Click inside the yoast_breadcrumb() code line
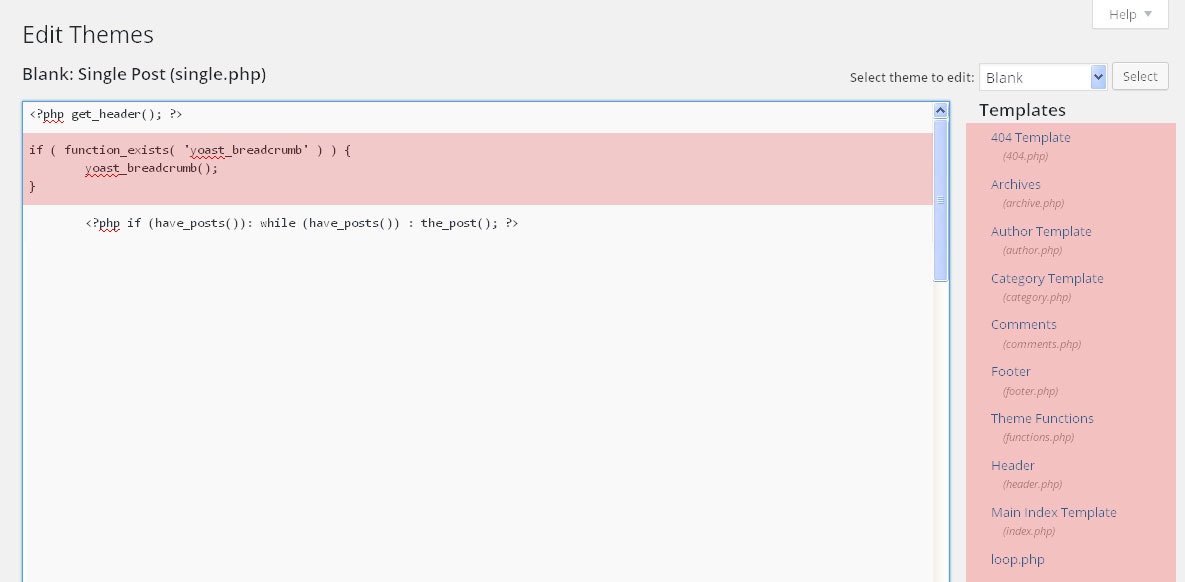Screen dimensions: 1185x582 tap(151, 168)
